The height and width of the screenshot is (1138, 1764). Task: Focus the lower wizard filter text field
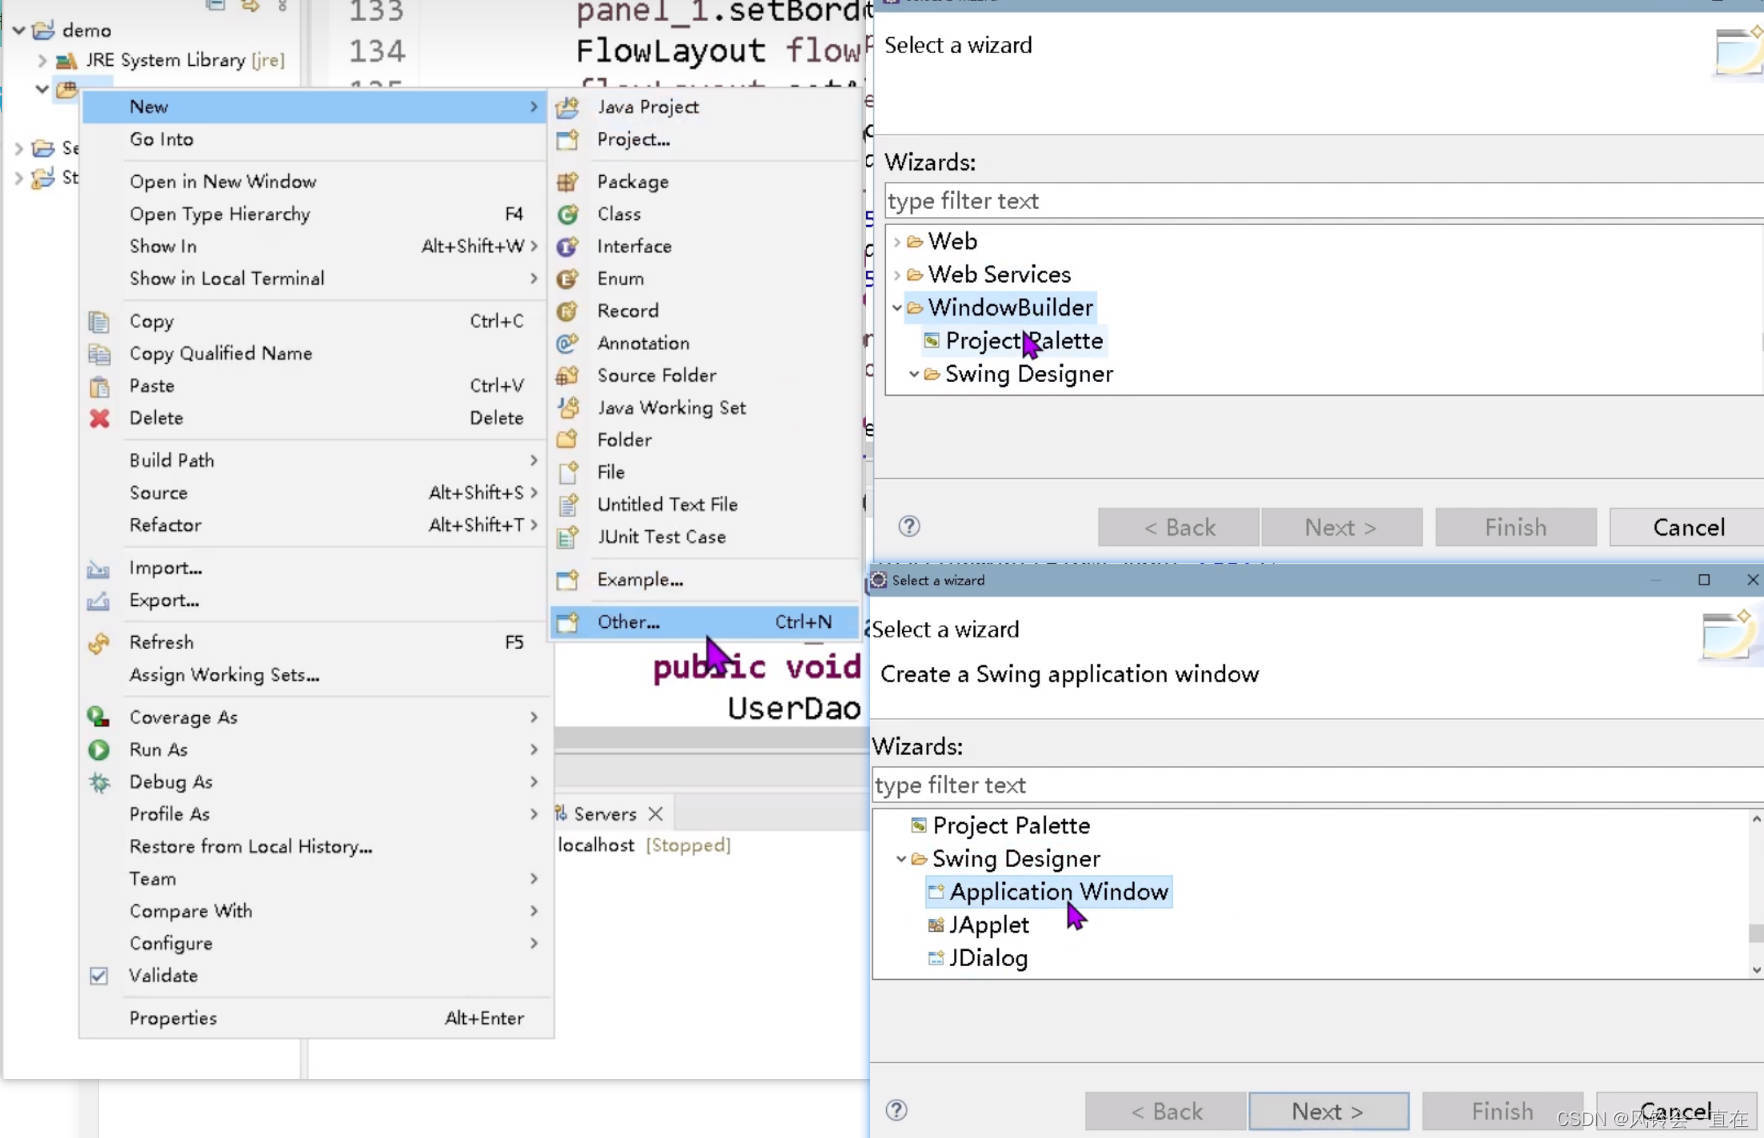point(1317,785)
